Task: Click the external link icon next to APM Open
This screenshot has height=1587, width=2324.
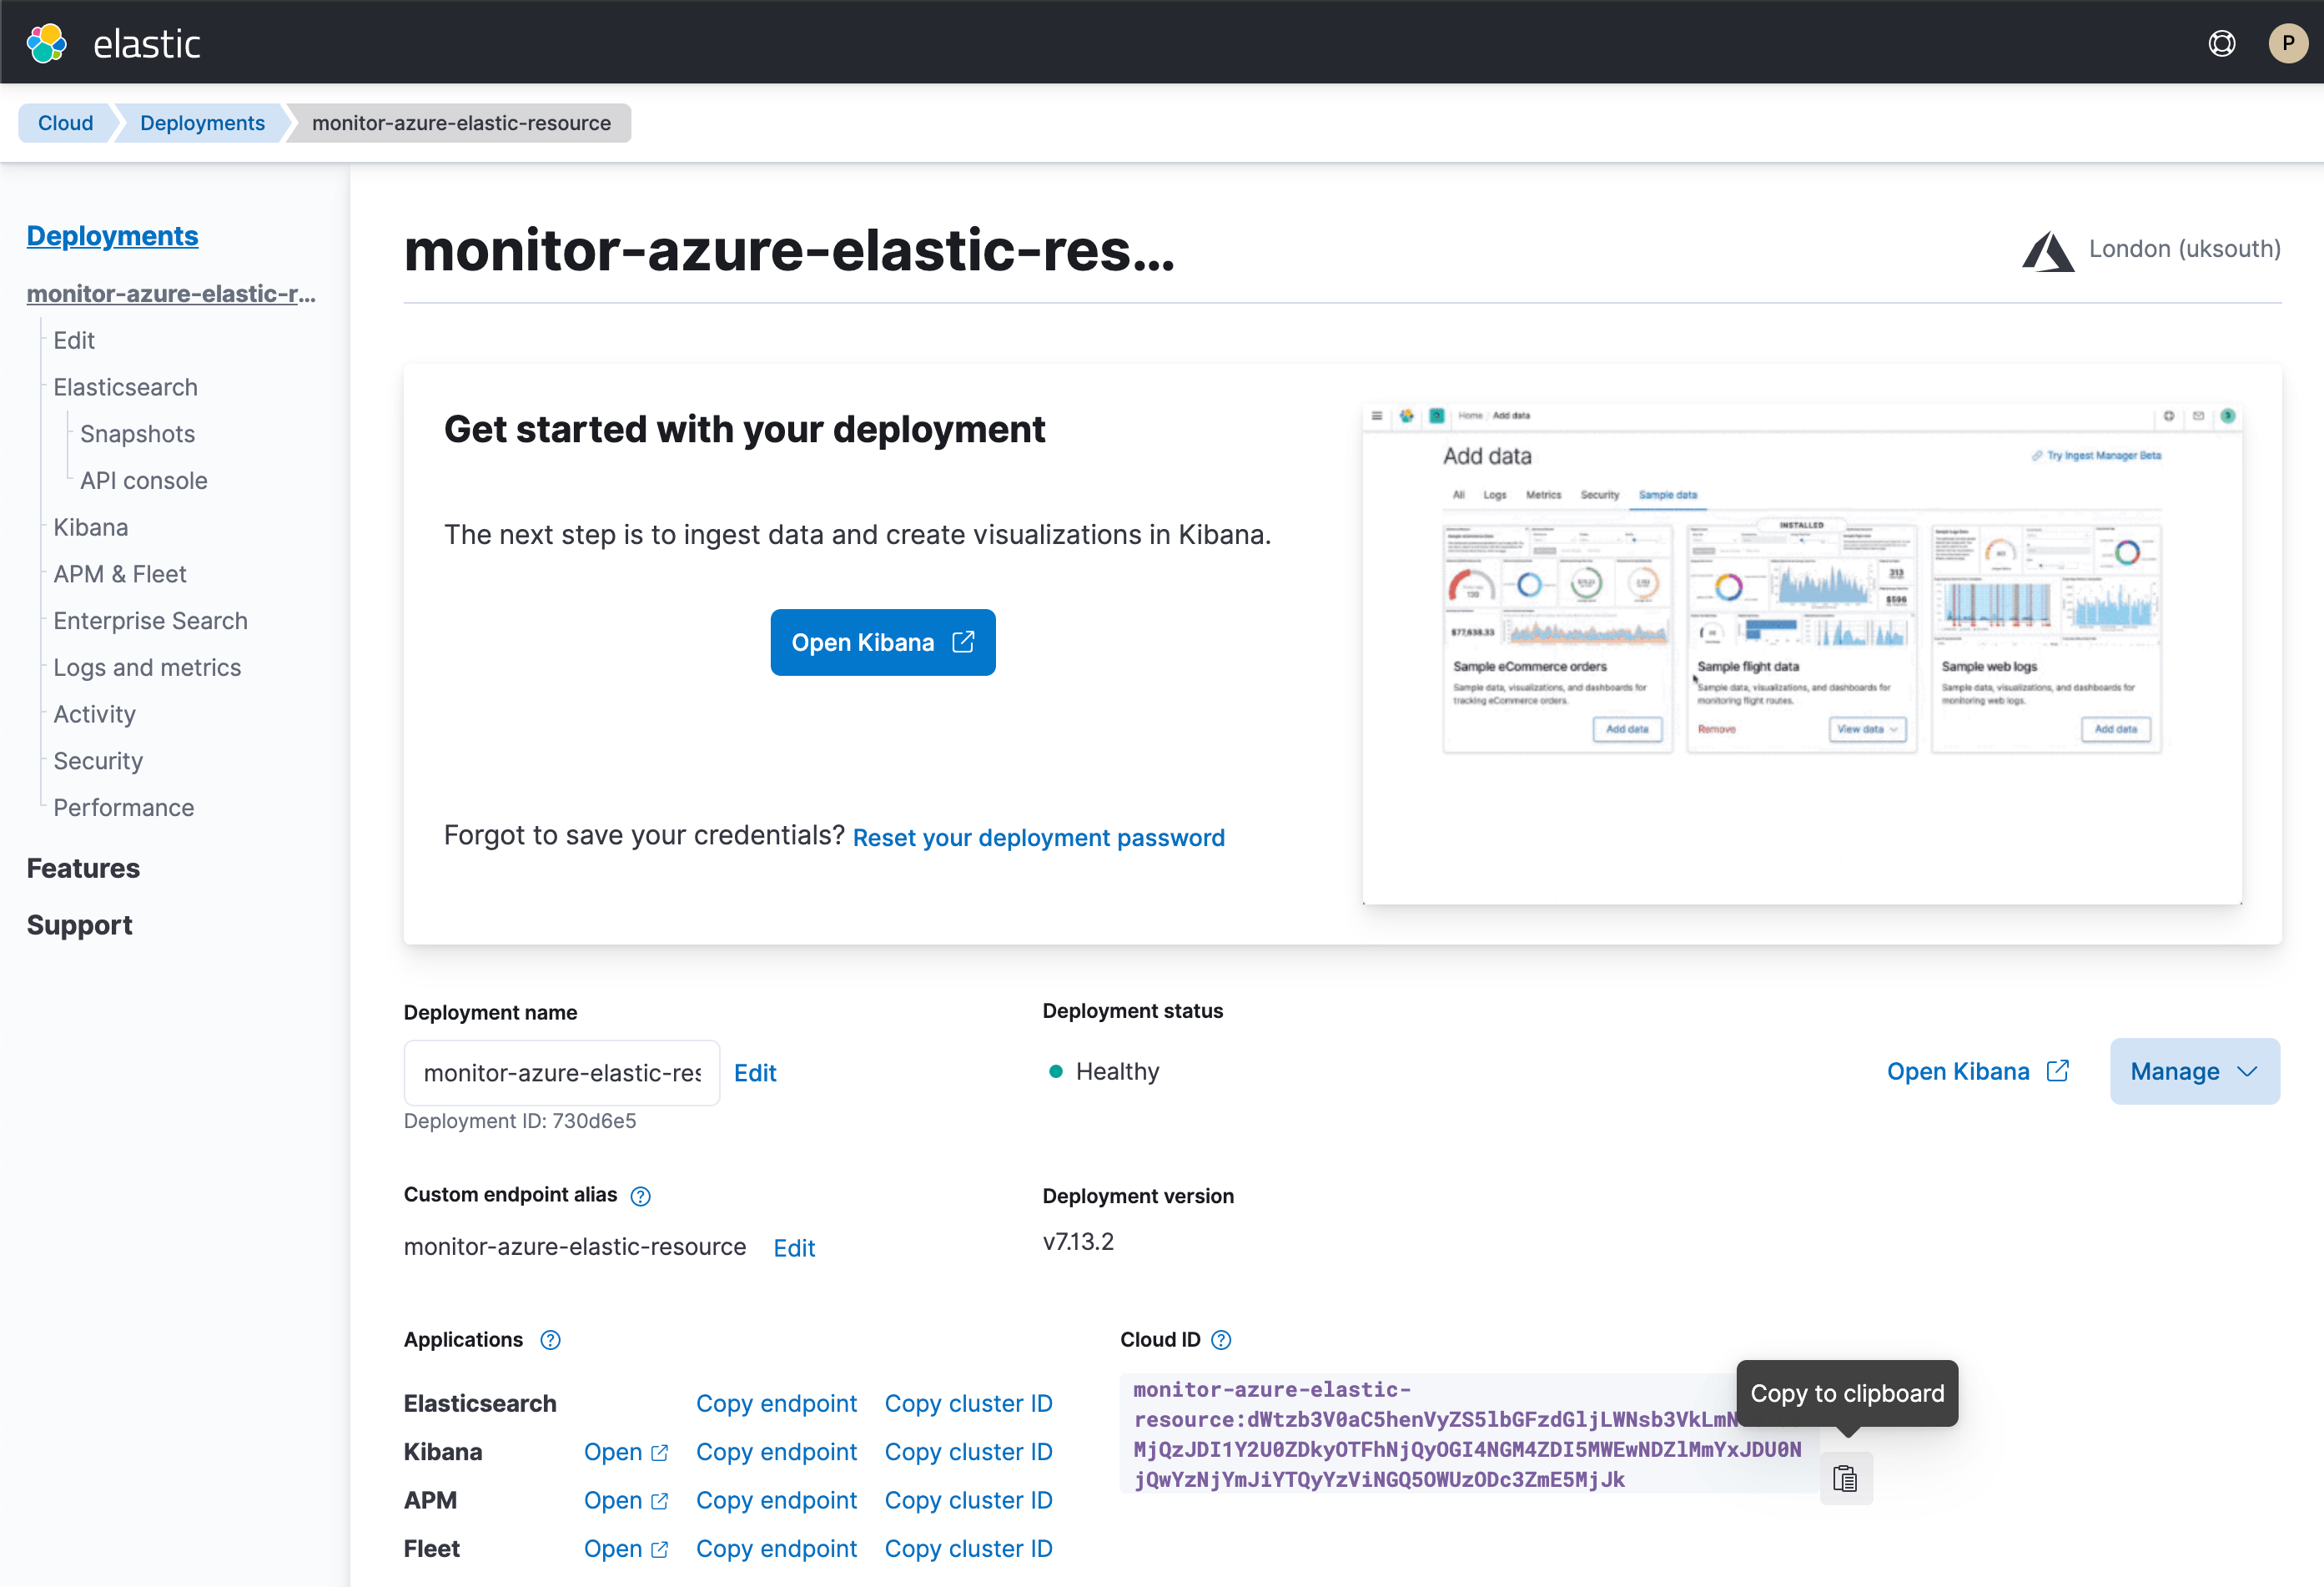Action: (658, 1501)
